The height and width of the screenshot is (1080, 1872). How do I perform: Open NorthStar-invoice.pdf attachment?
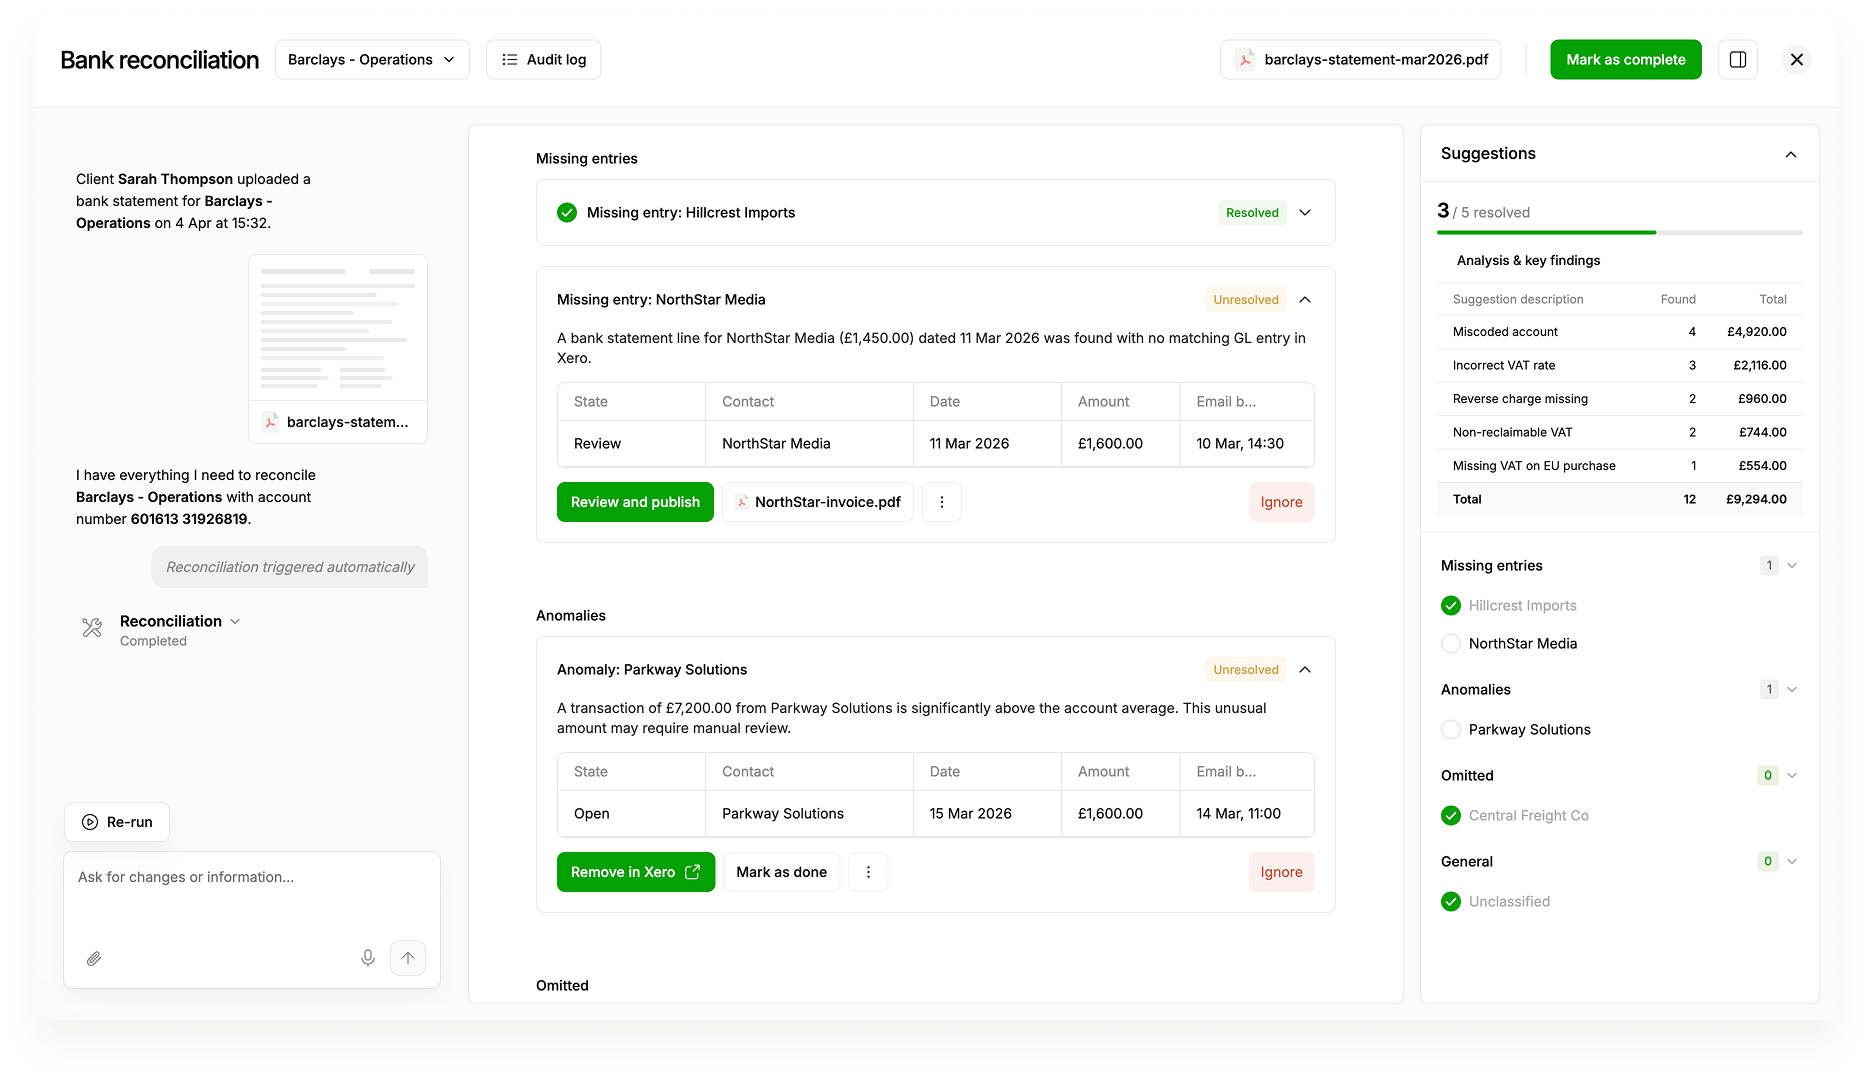click(x=818, y=502)
